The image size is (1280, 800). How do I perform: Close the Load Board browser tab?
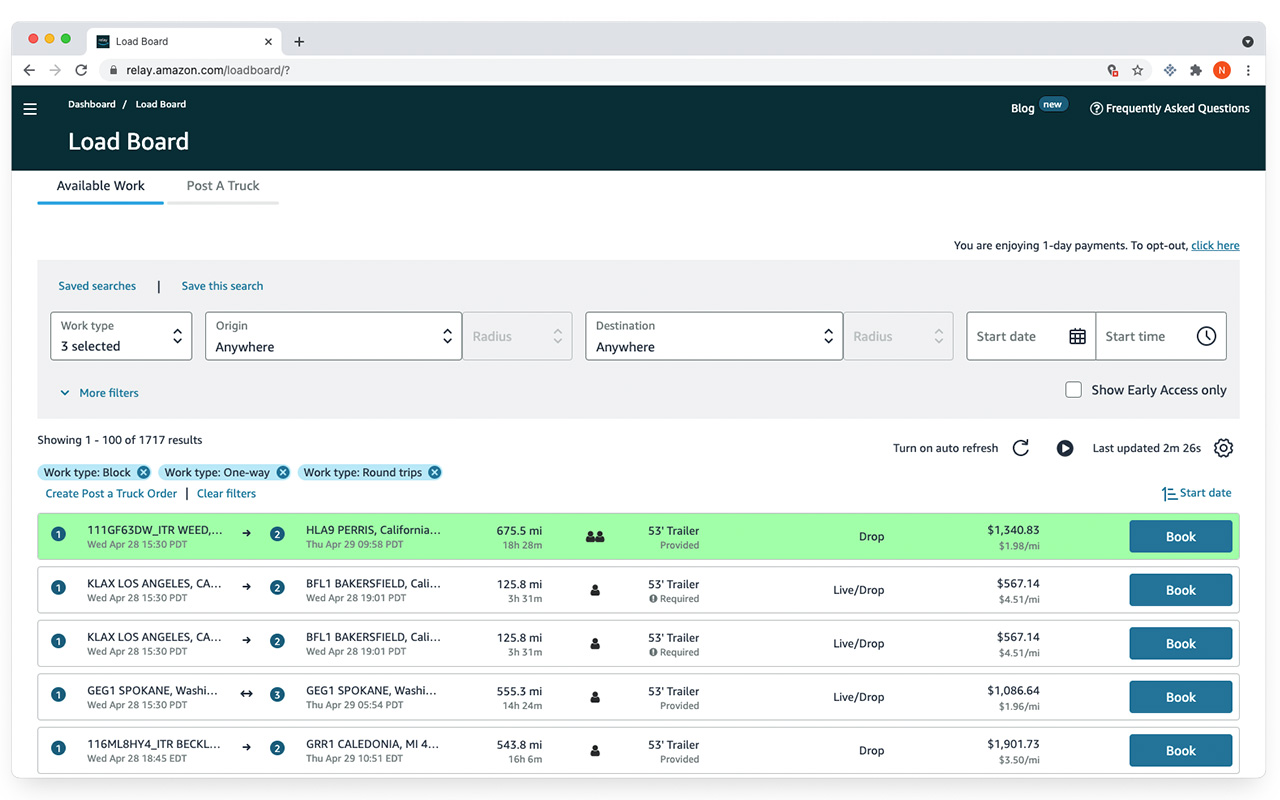click(x=268, y=42)
